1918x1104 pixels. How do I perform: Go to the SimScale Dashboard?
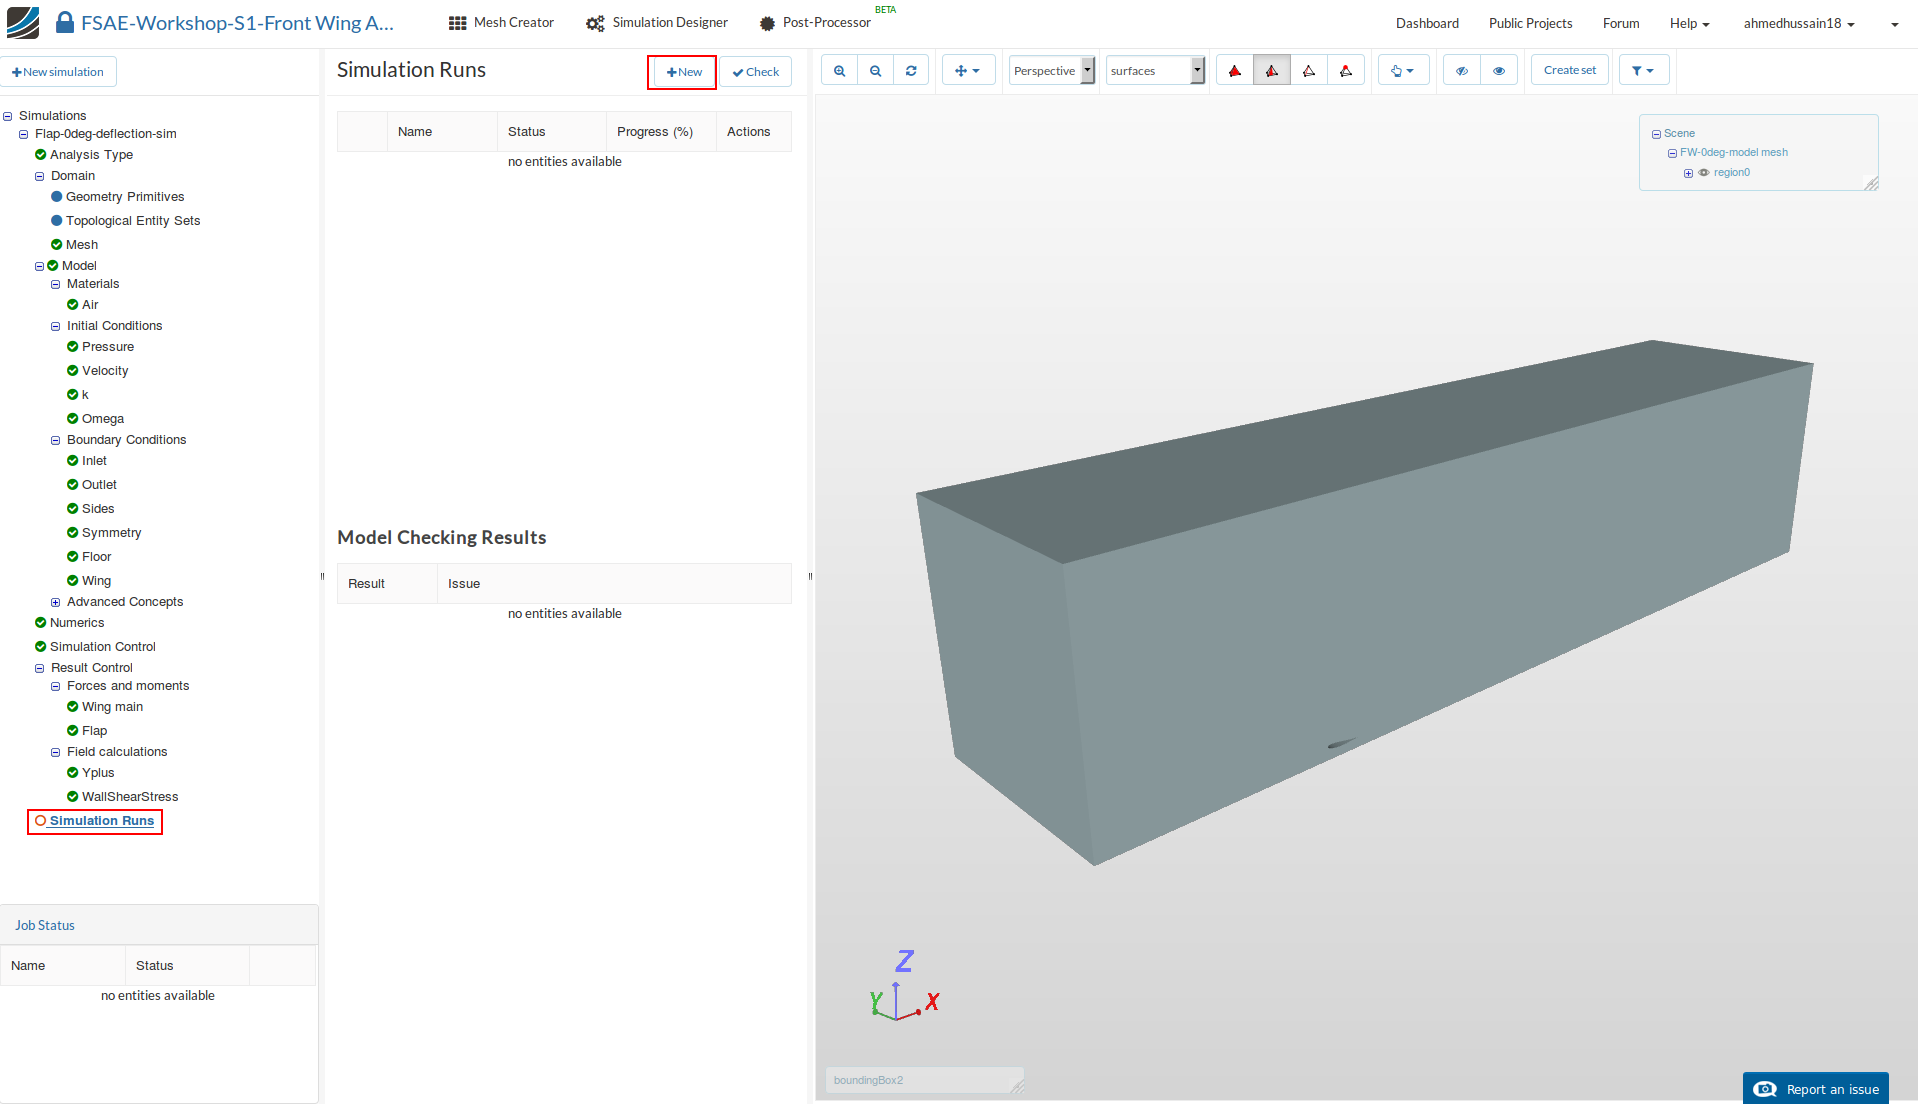coord(1427,22)
